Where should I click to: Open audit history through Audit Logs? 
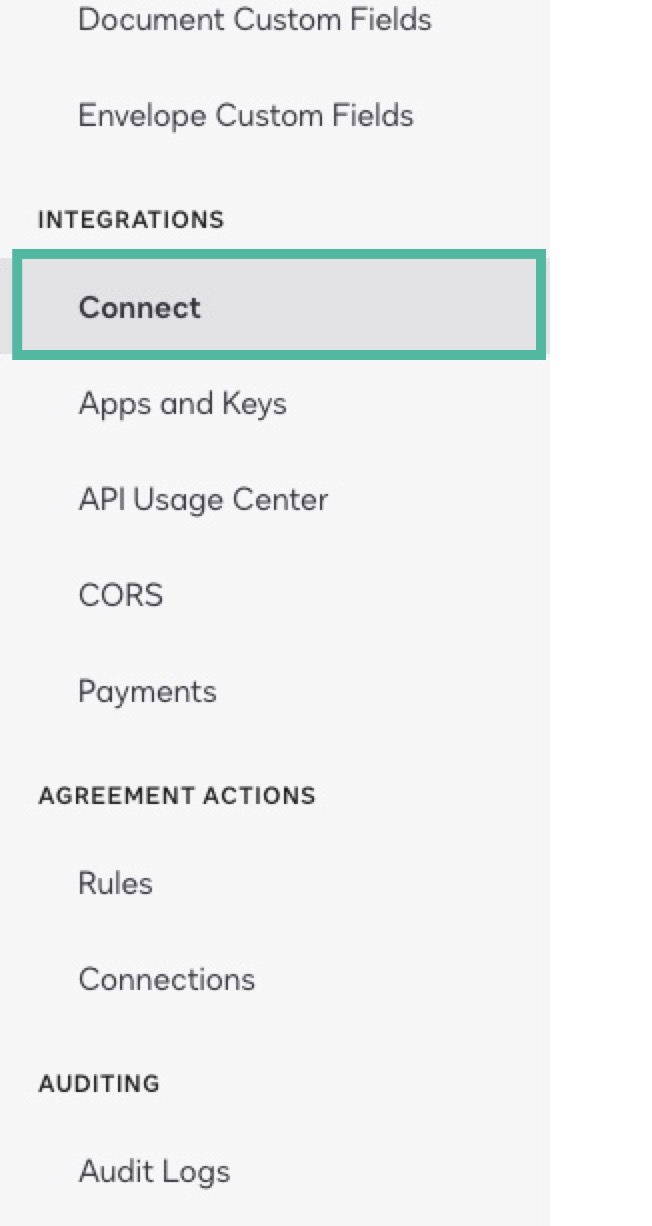click(153, 1171)
